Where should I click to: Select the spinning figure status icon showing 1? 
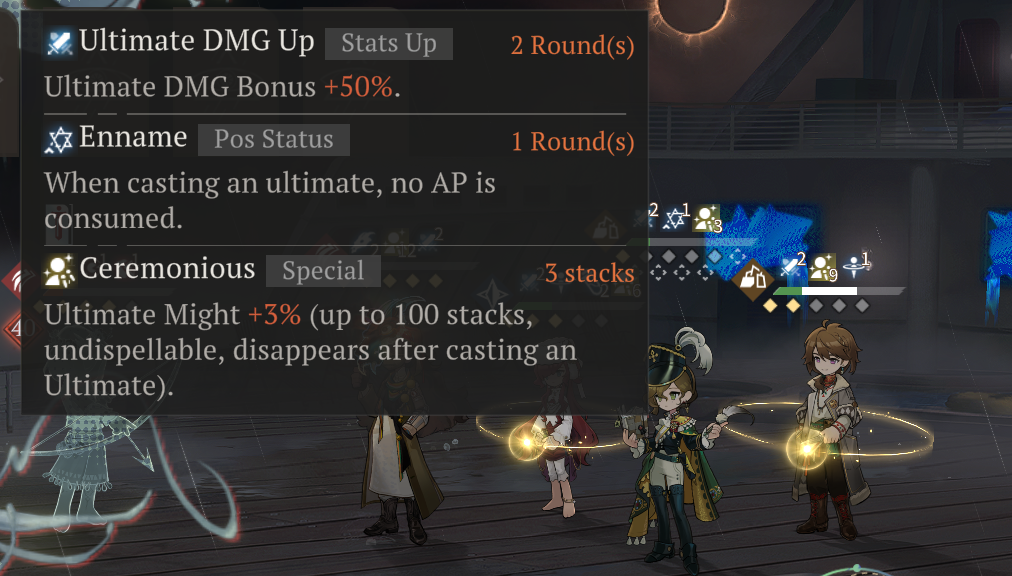856,265
